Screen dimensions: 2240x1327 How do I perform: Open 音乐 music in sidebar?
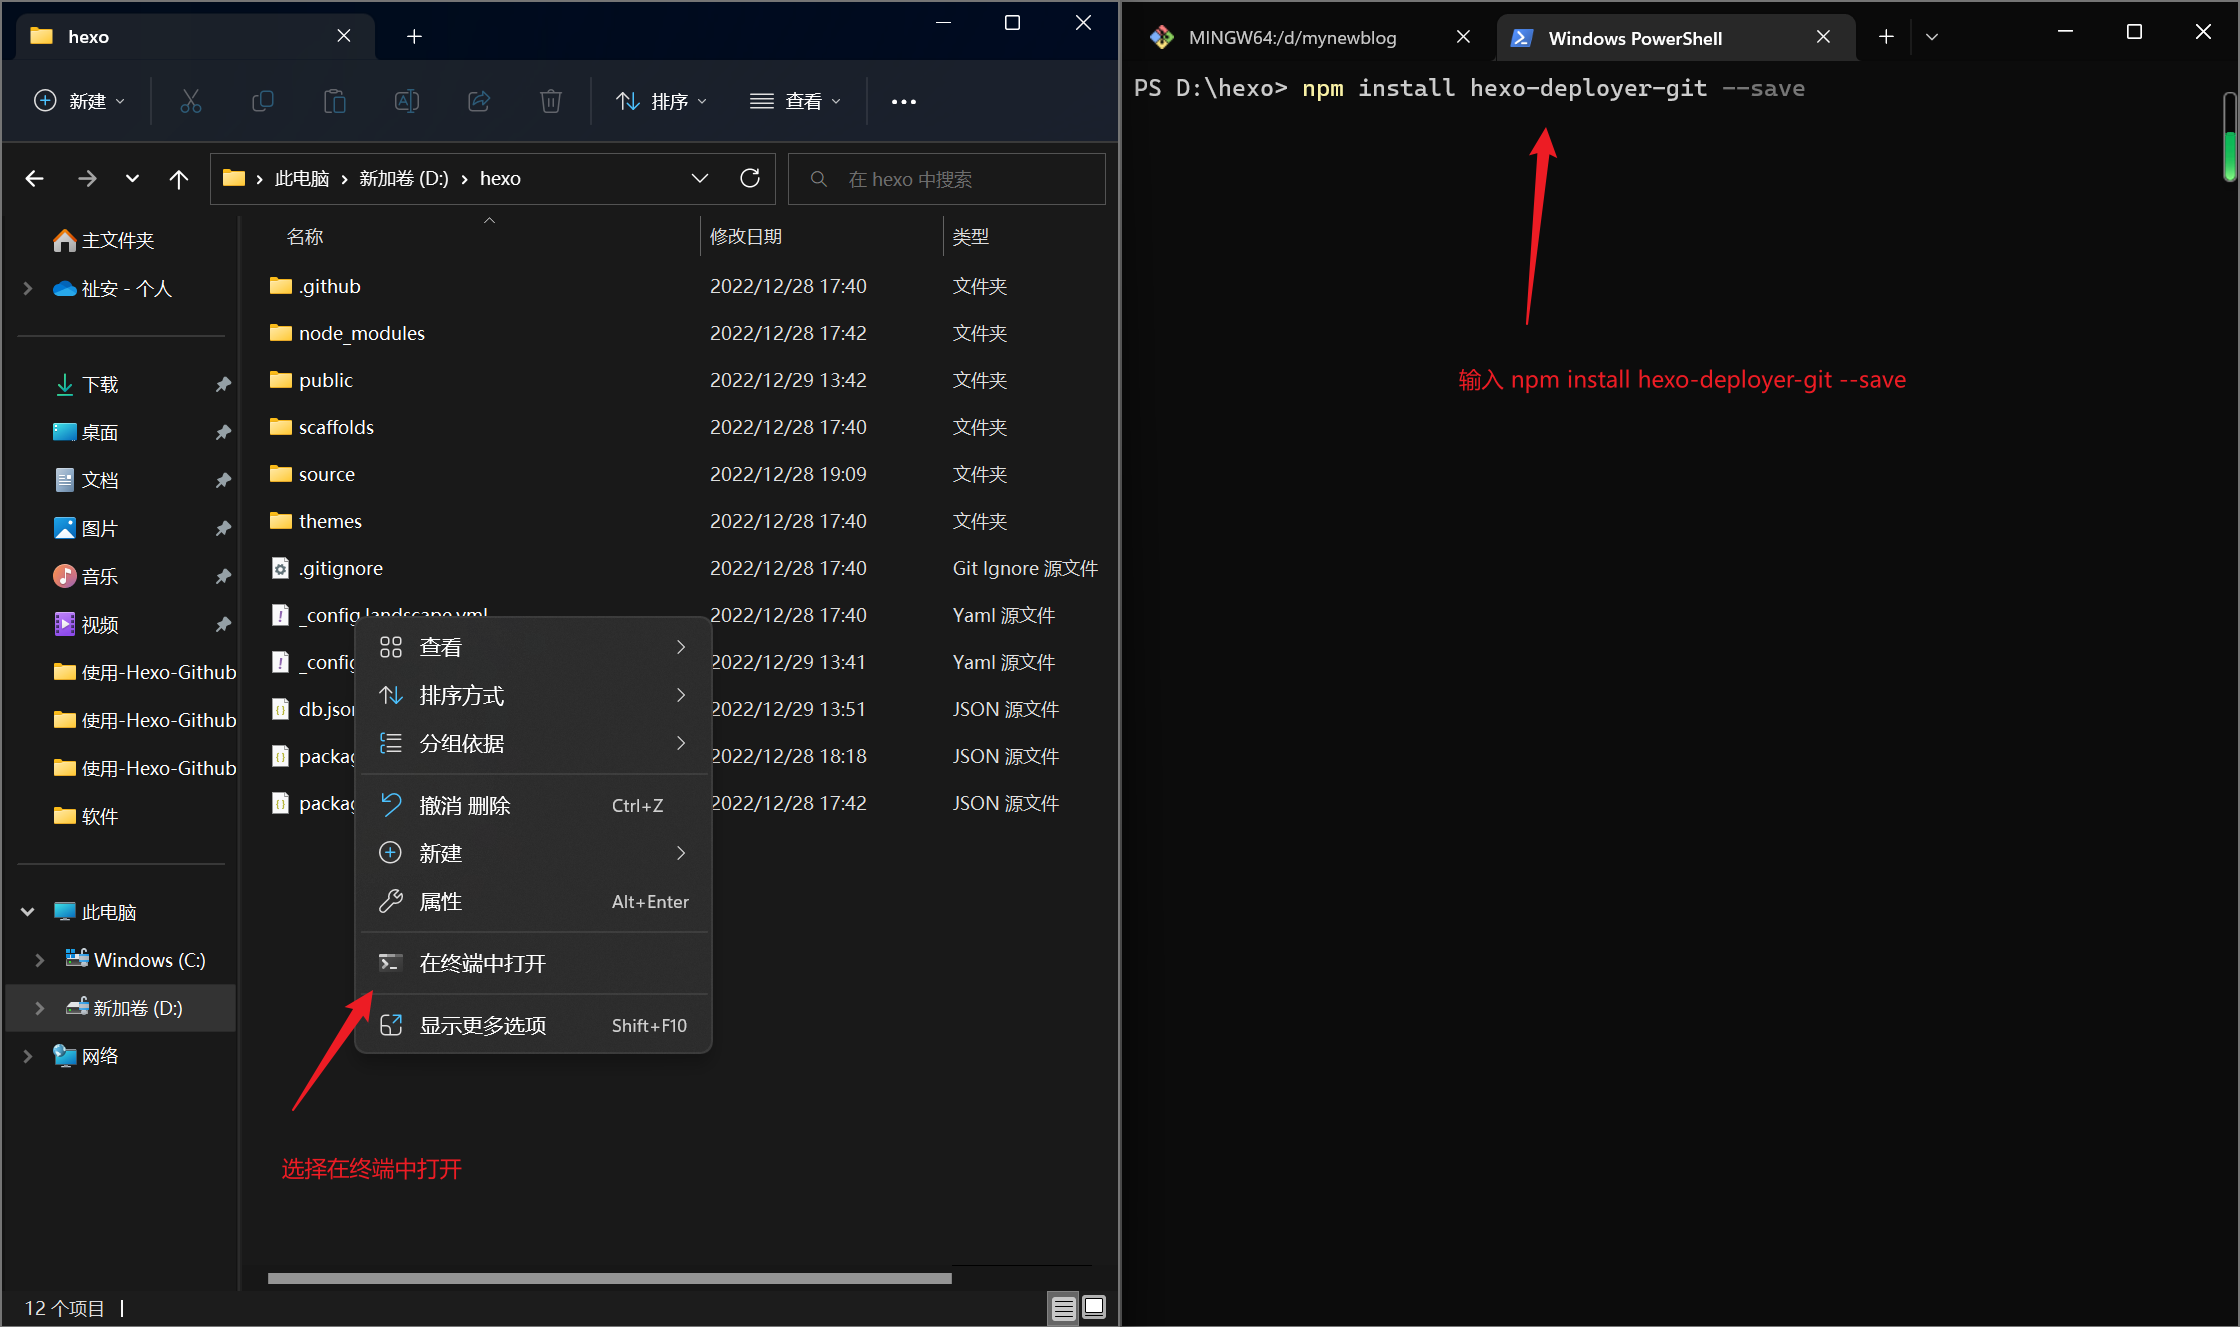tap(100, 577)
